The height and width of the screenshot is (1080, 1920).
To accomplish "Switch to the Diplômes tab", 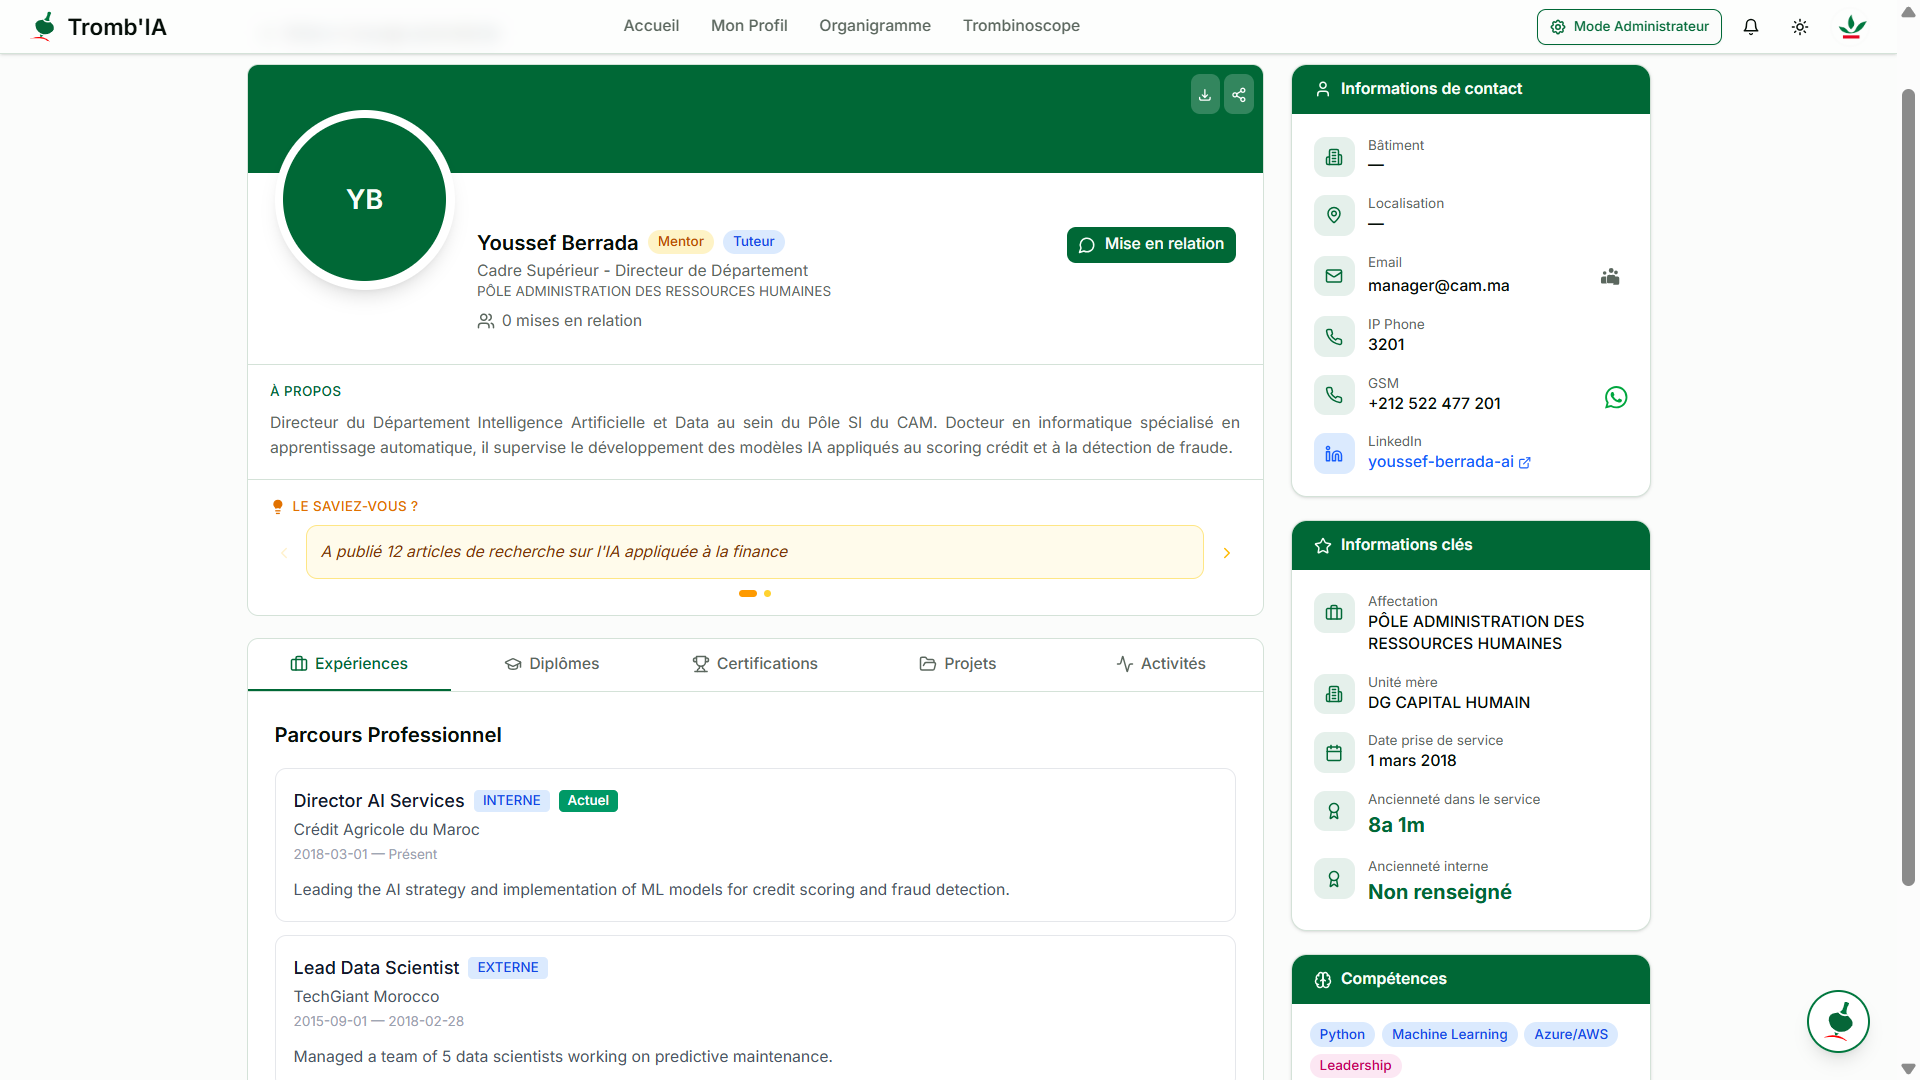I will [552, 664].
